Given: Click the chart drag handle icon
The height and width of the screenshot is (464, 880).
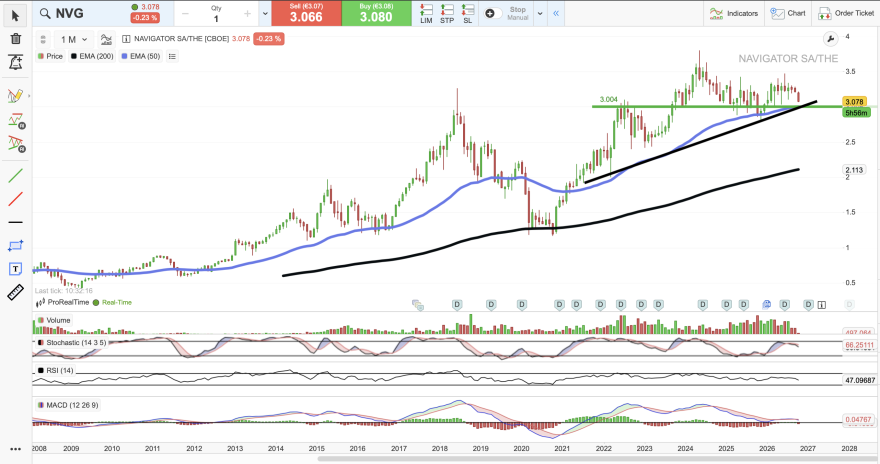Looking at the screenshot, I should [x=43, y=39].
